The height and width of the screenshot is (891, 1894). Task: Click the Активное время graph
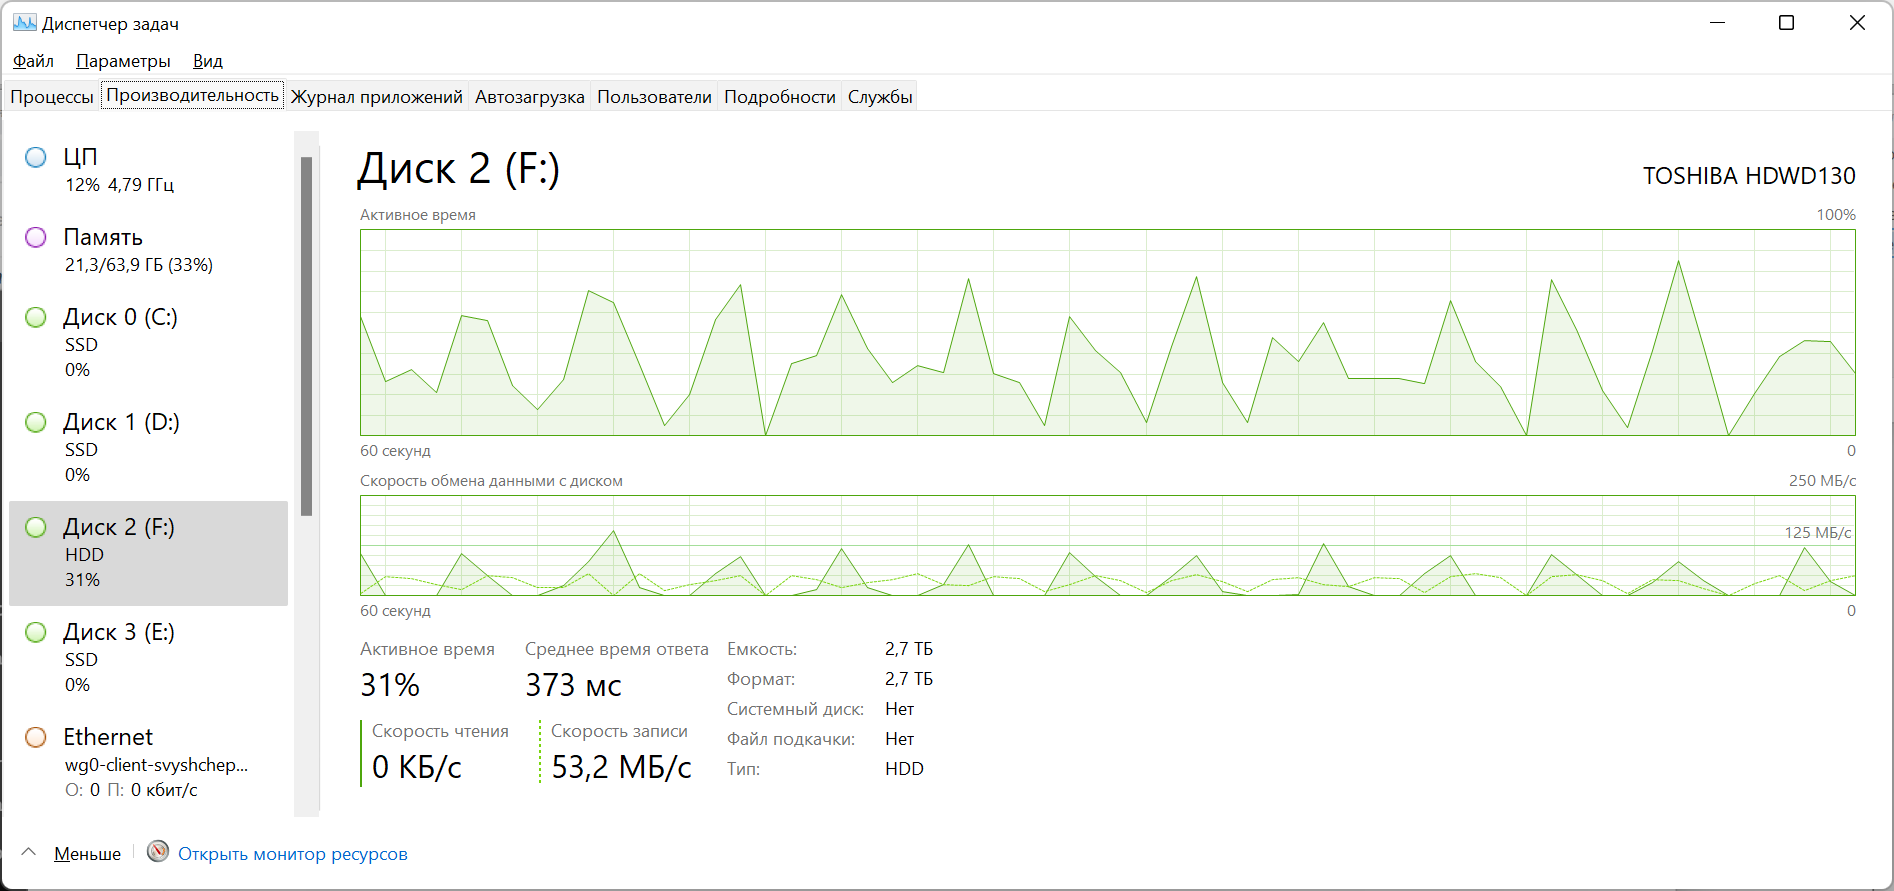click(1108, 332)
